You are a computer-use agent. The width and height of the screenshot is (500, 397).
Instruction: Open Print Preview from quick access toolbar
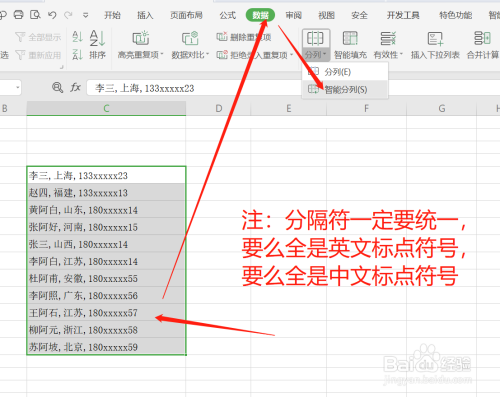coord(35,15)
